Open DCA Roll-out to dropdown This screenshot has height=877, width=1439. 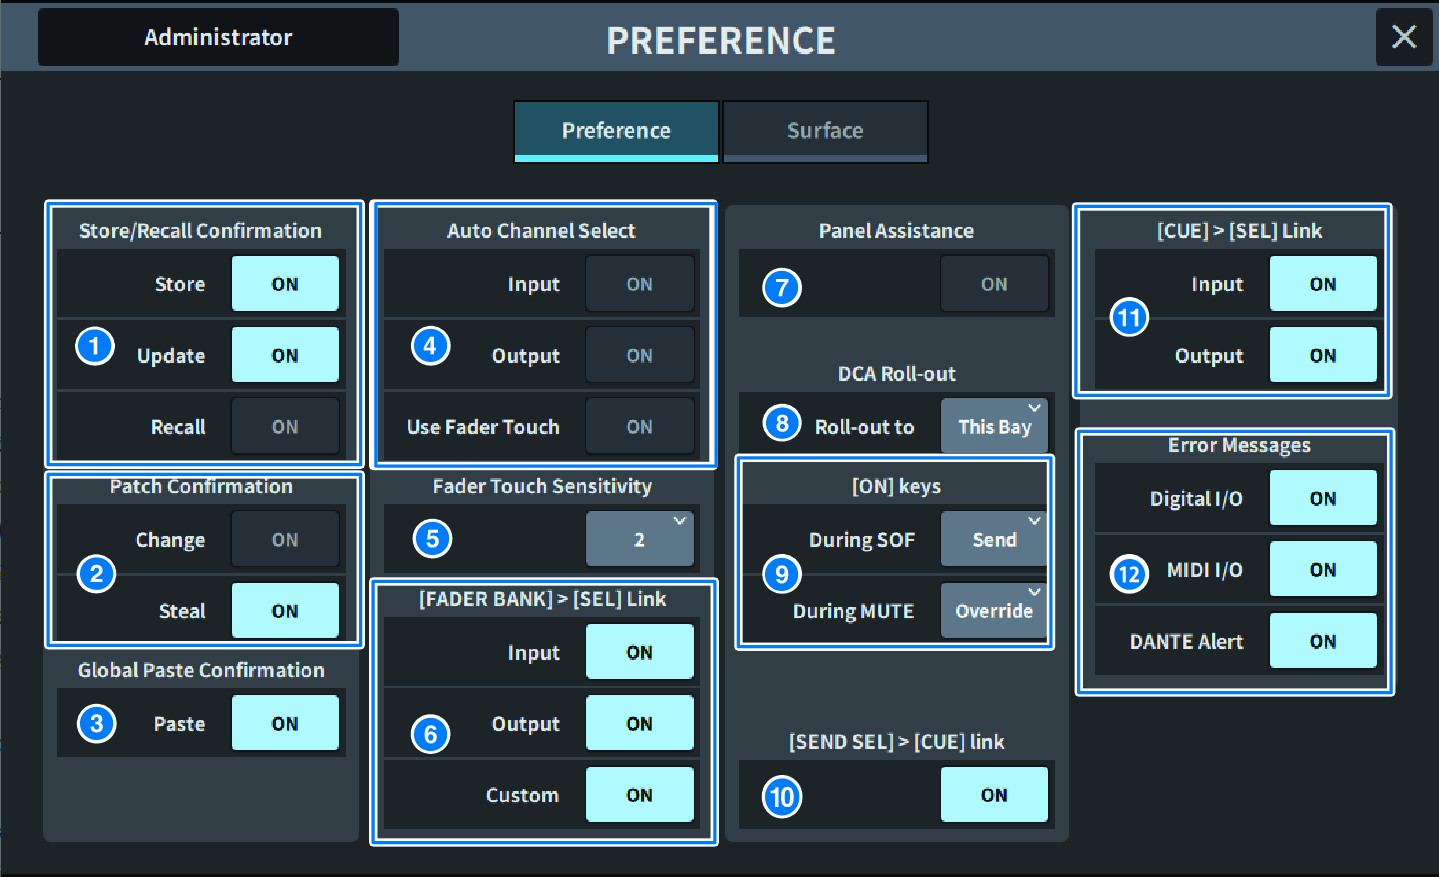994,427
